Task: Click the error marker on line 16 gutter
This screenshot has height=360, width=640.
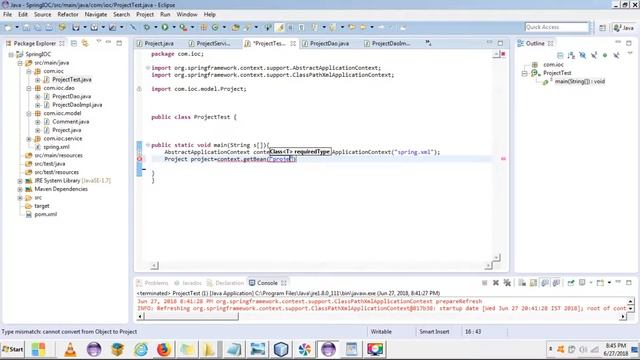Action: point(140,159)
